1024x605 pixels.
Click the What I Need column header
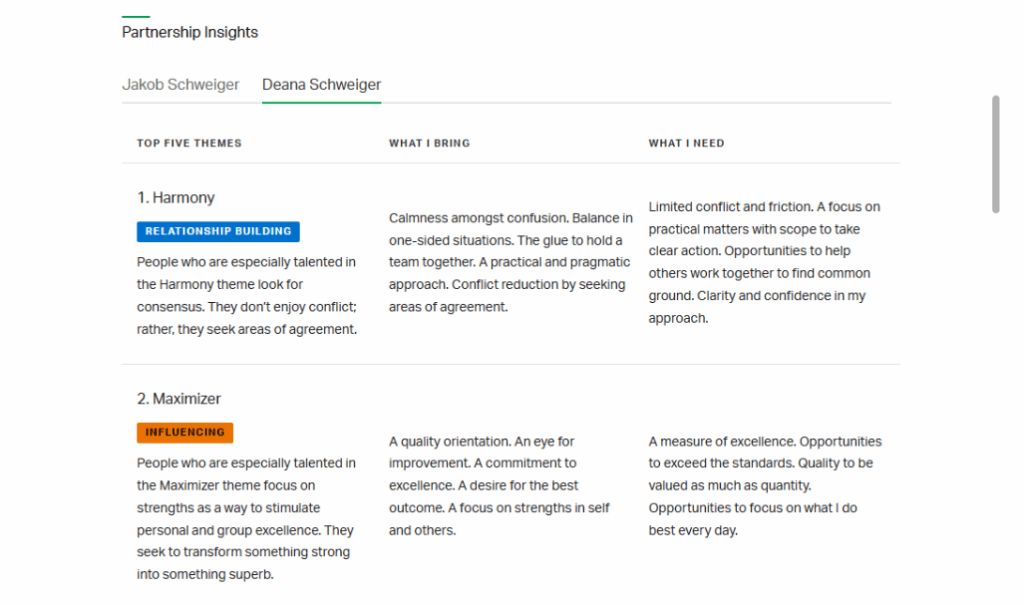click(x=686, y=143)
